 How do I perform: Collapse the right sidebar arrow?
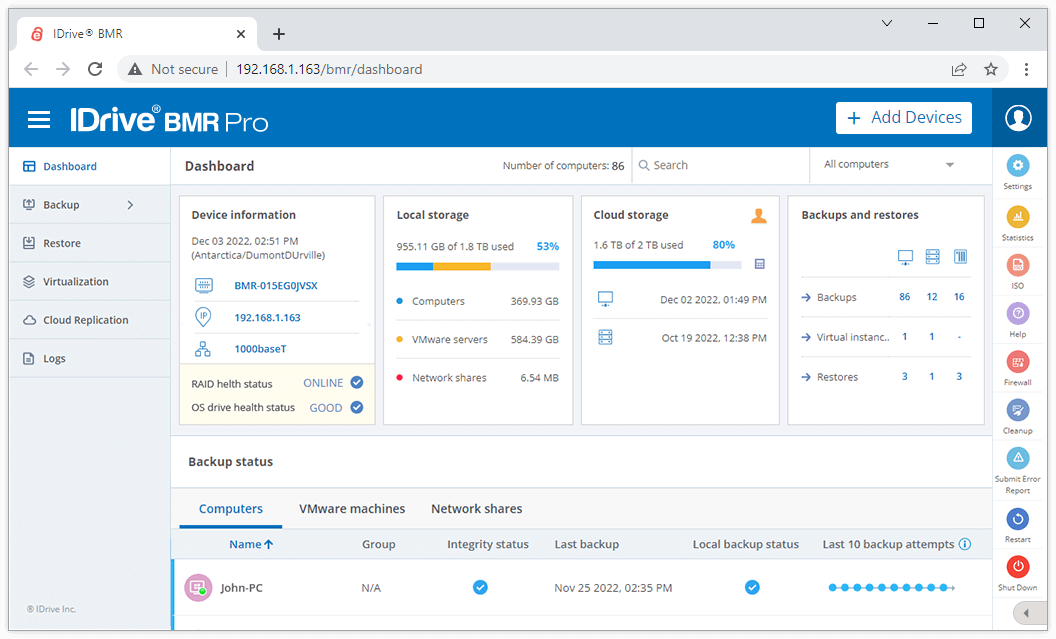[1026, 613]
